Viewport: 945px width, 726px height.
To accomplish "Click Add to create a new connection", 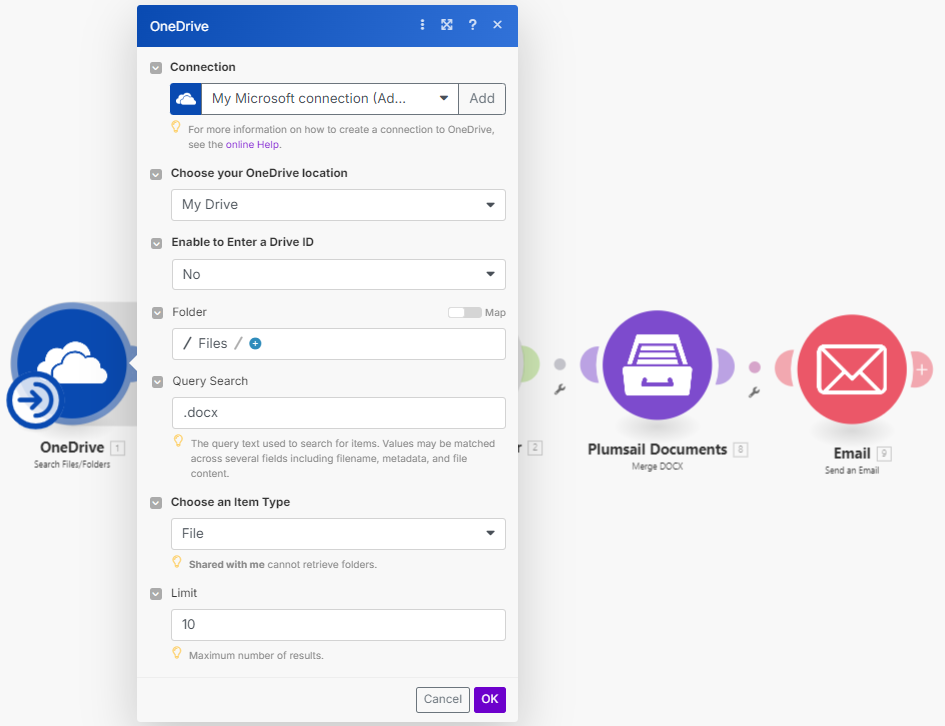I will (482, 99).
